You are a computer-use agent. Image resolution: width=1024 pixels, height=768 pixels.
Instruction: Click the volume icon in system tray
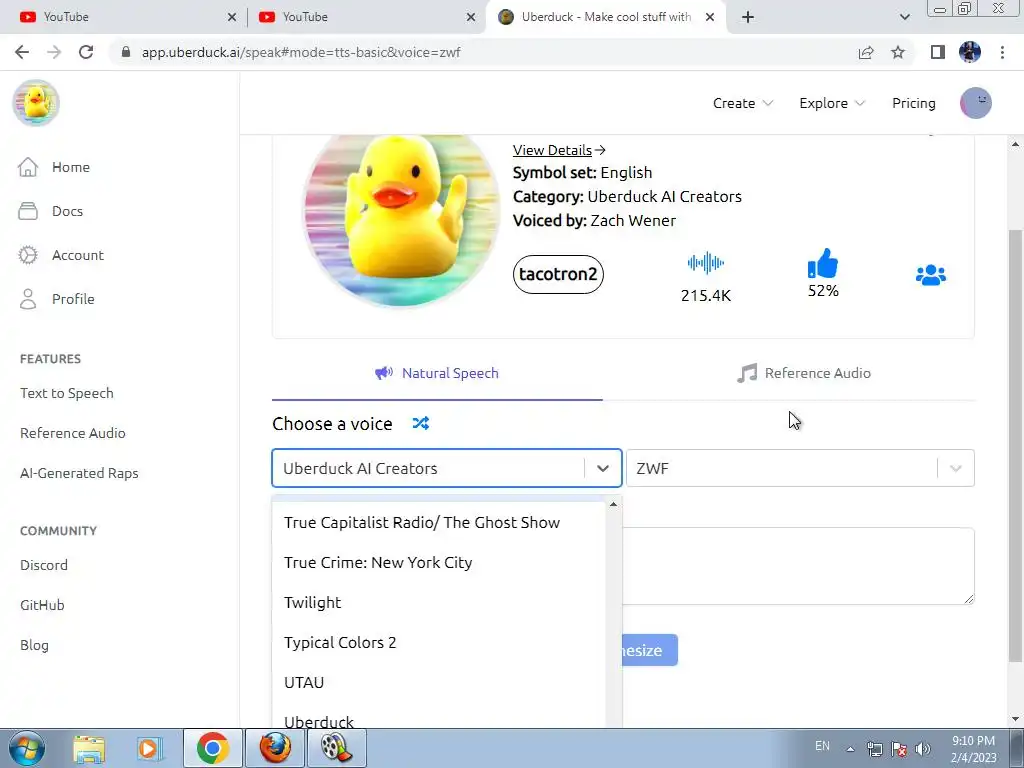pos(922,748)
